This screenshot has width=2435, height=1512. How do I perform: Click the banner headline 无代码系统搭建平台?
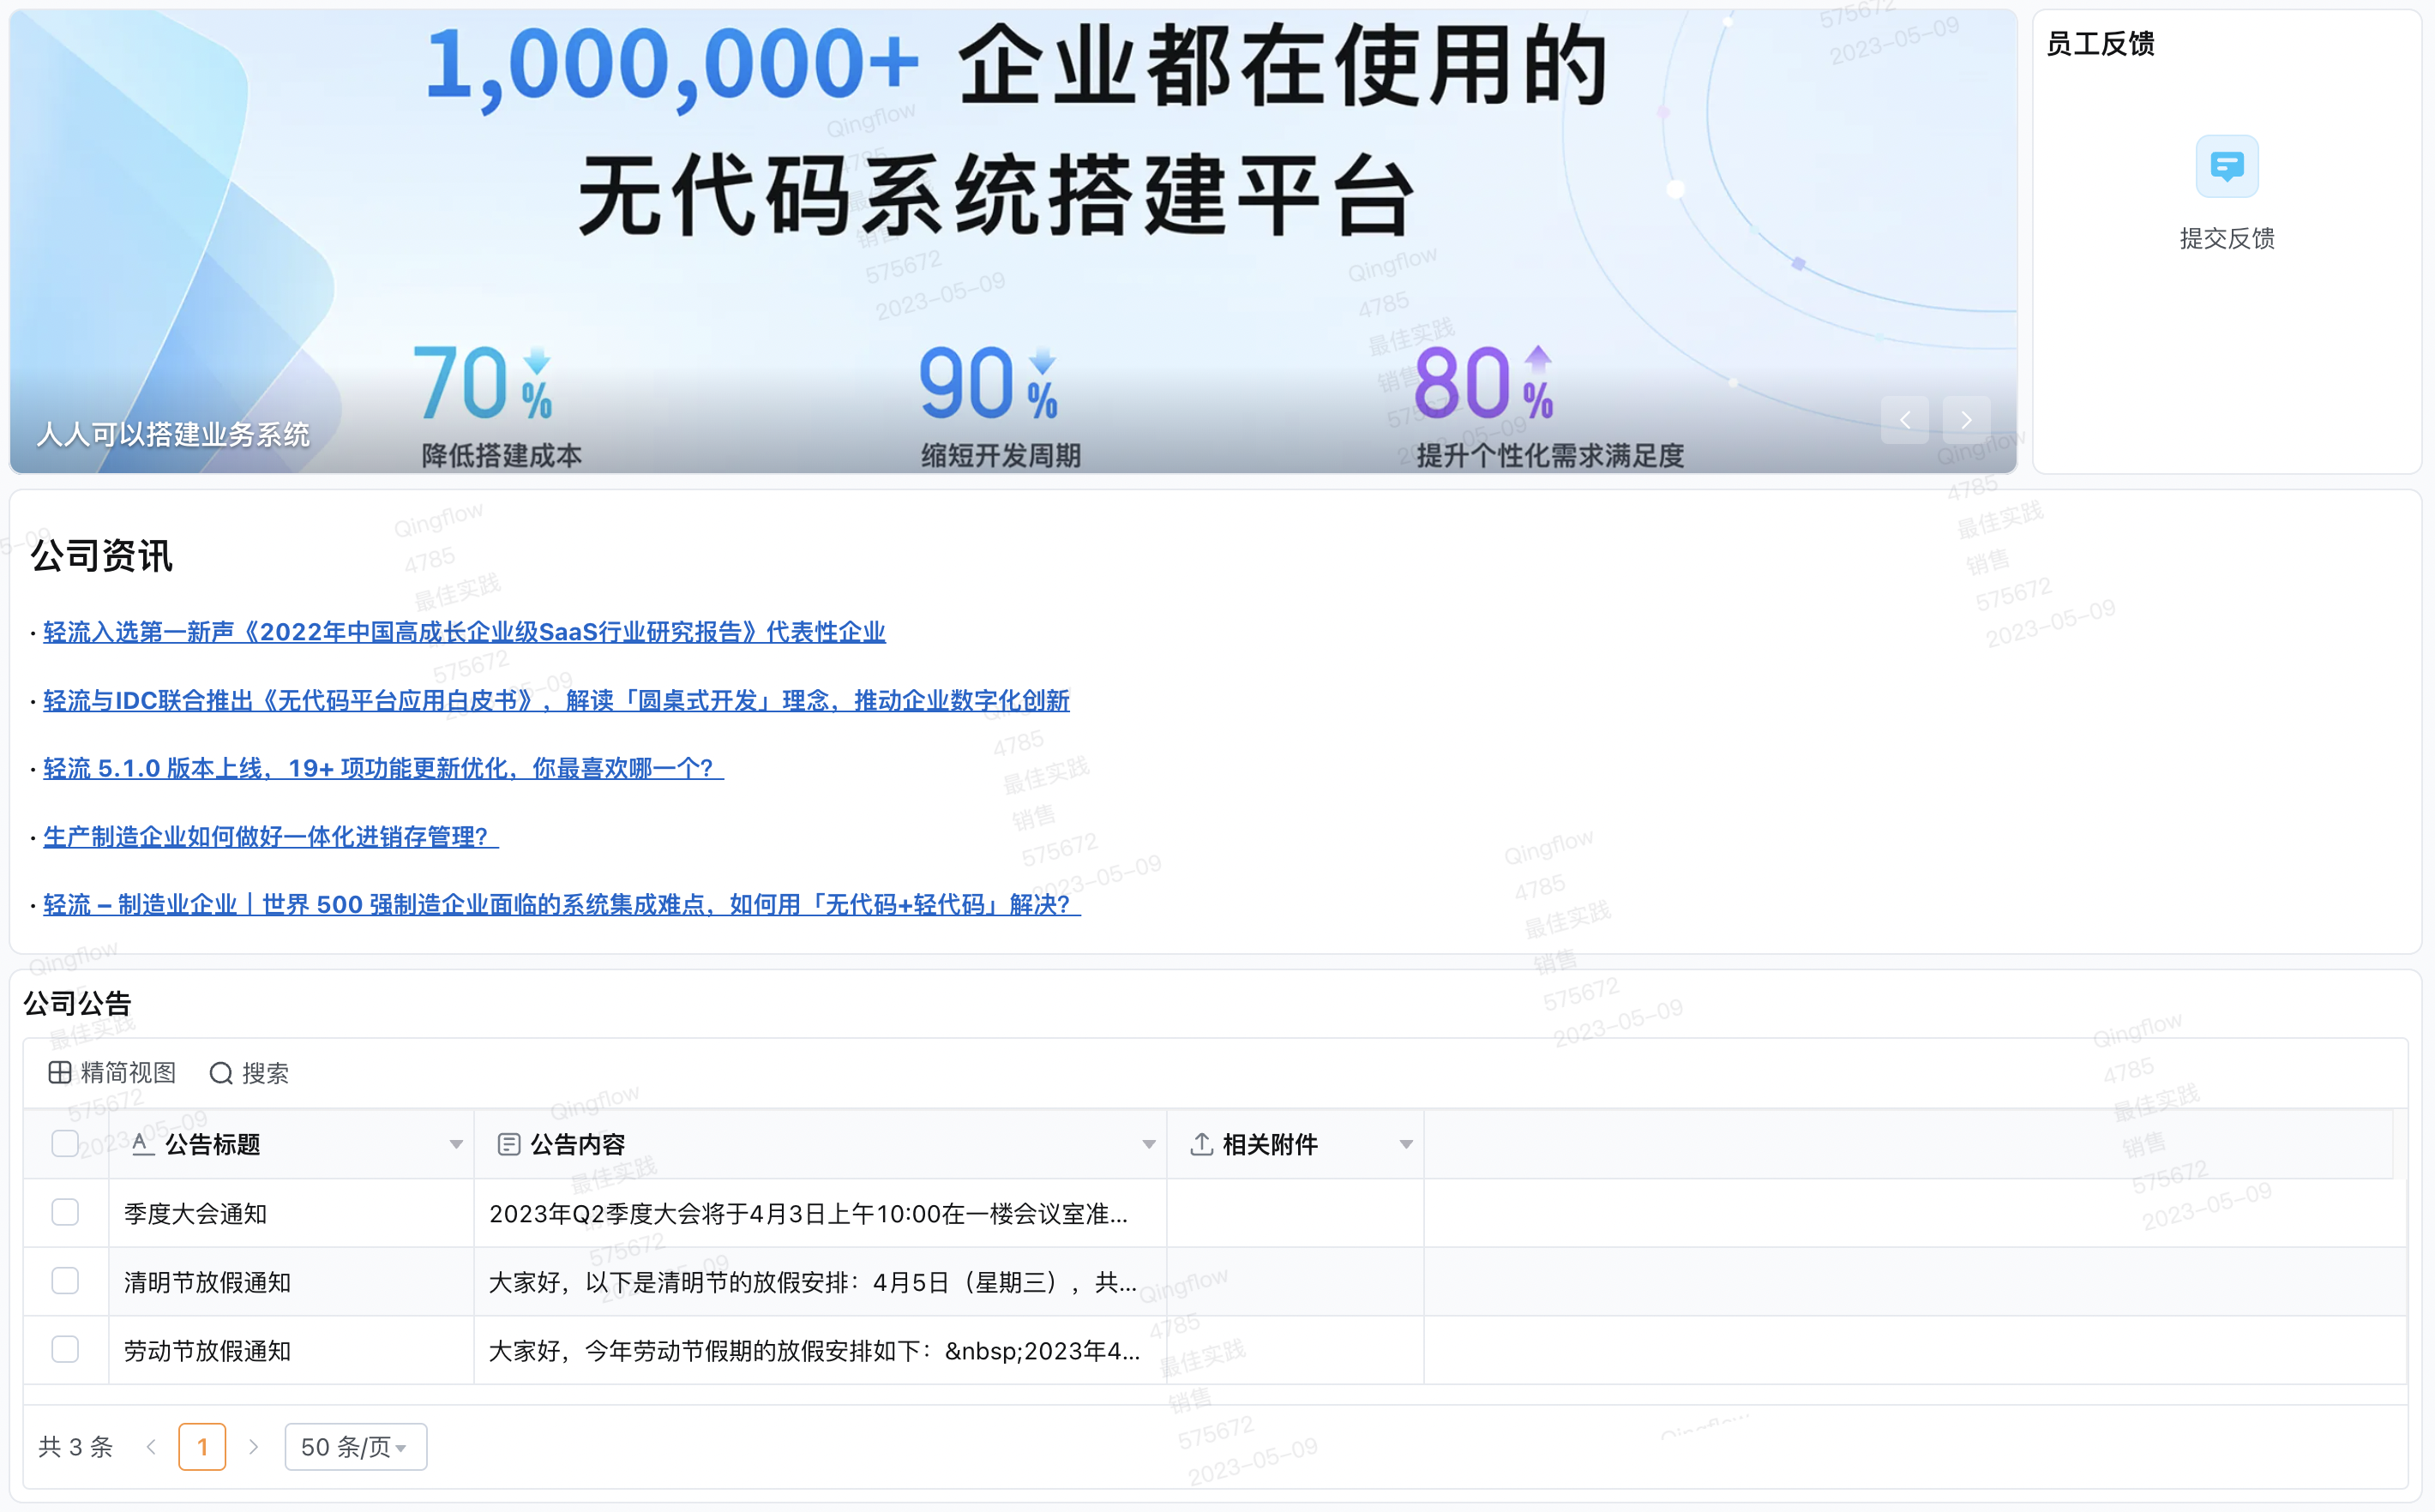click(x=997, y=196)
